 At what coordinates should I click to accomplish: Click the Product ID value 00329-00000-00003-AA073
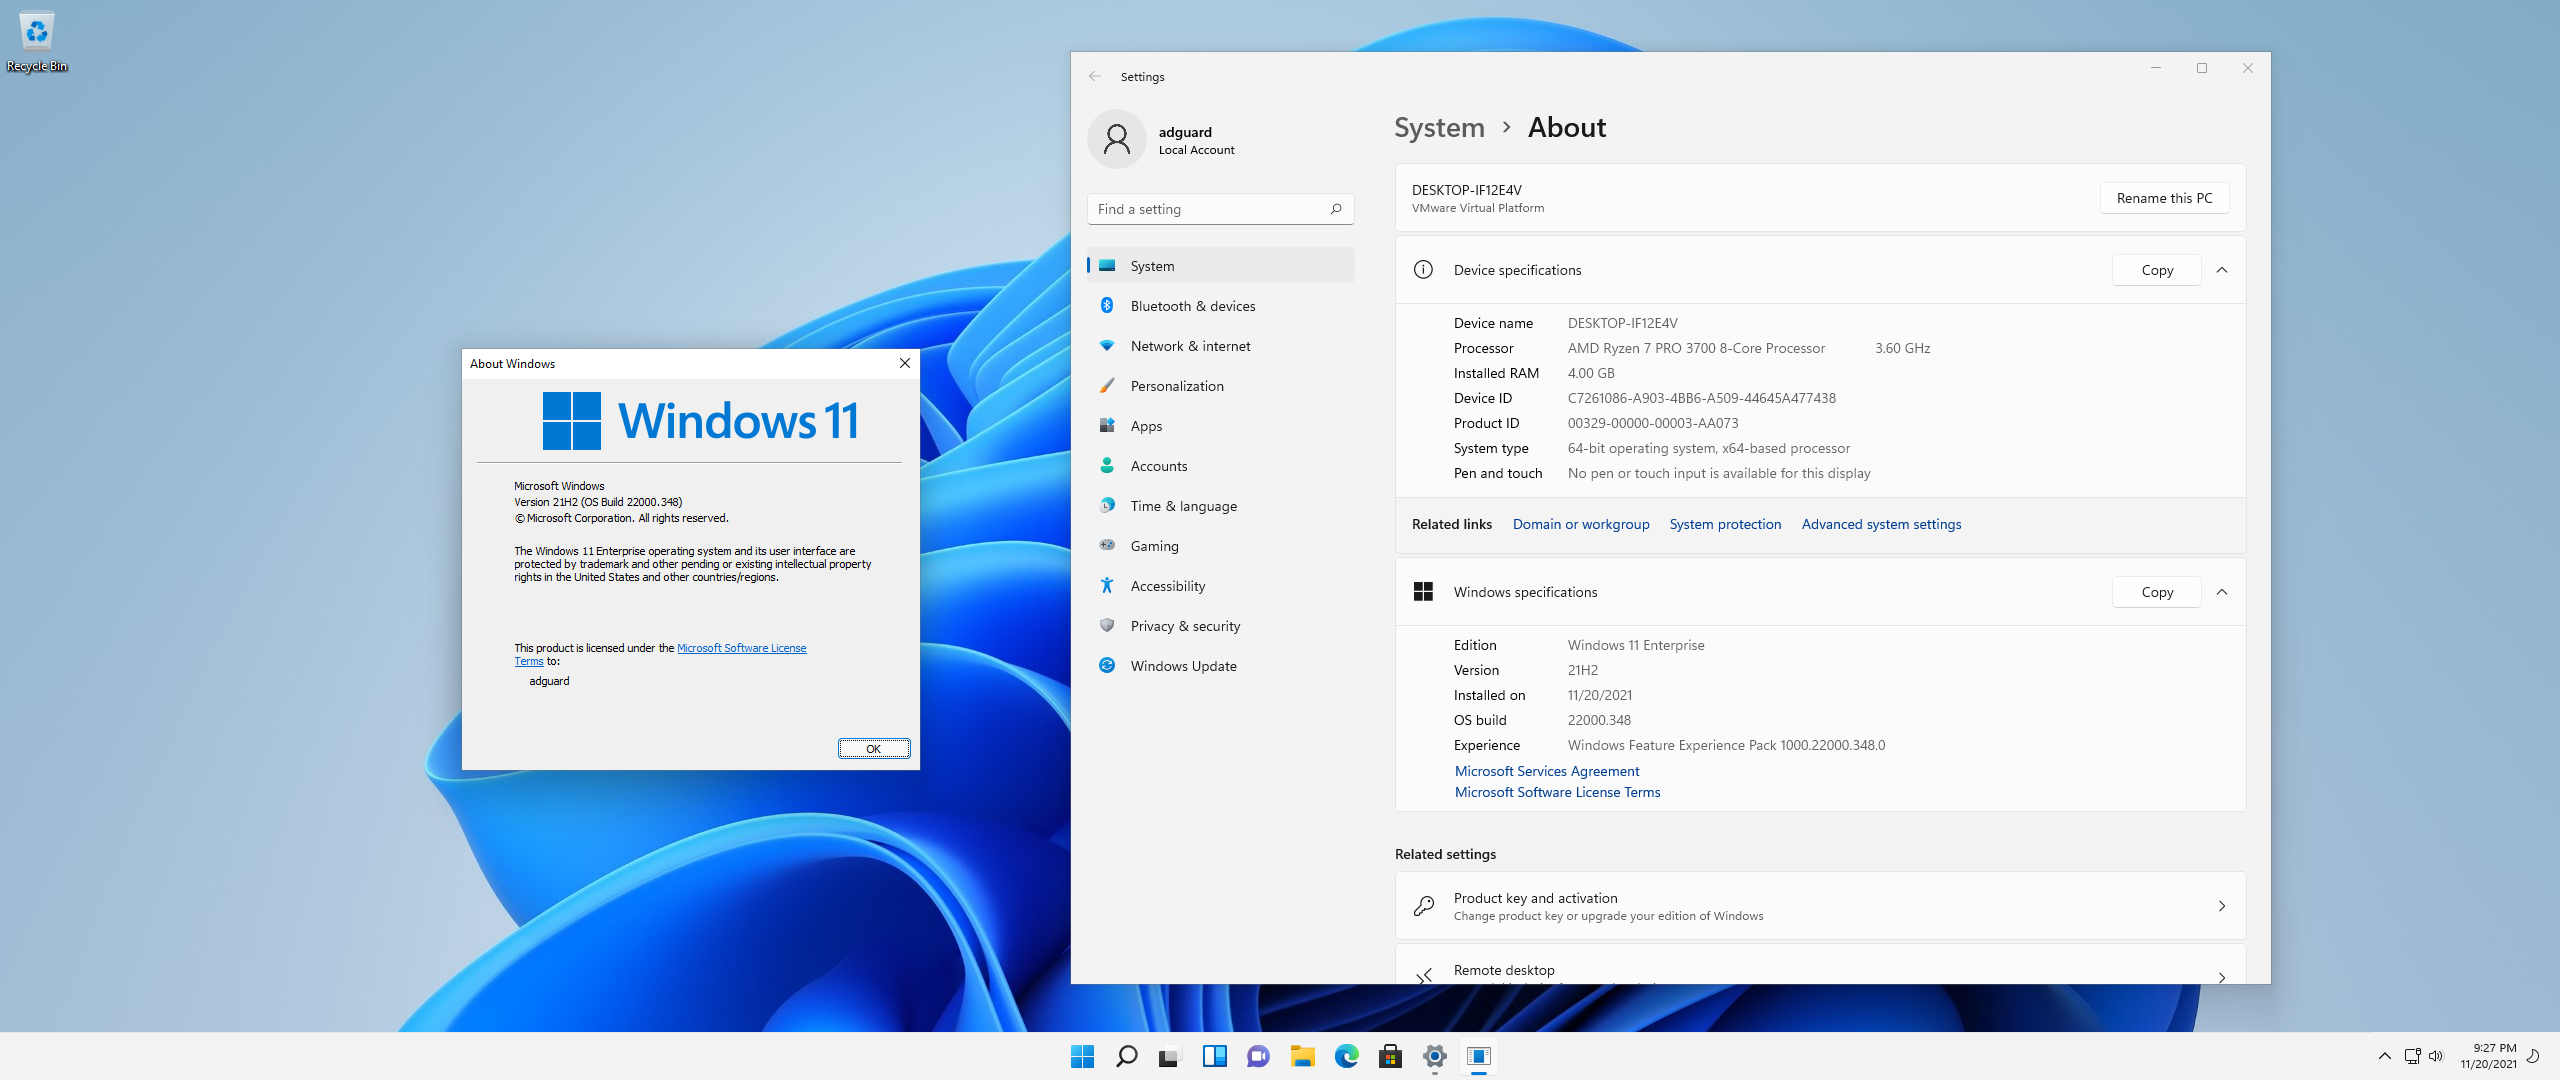coord(1653,423)
